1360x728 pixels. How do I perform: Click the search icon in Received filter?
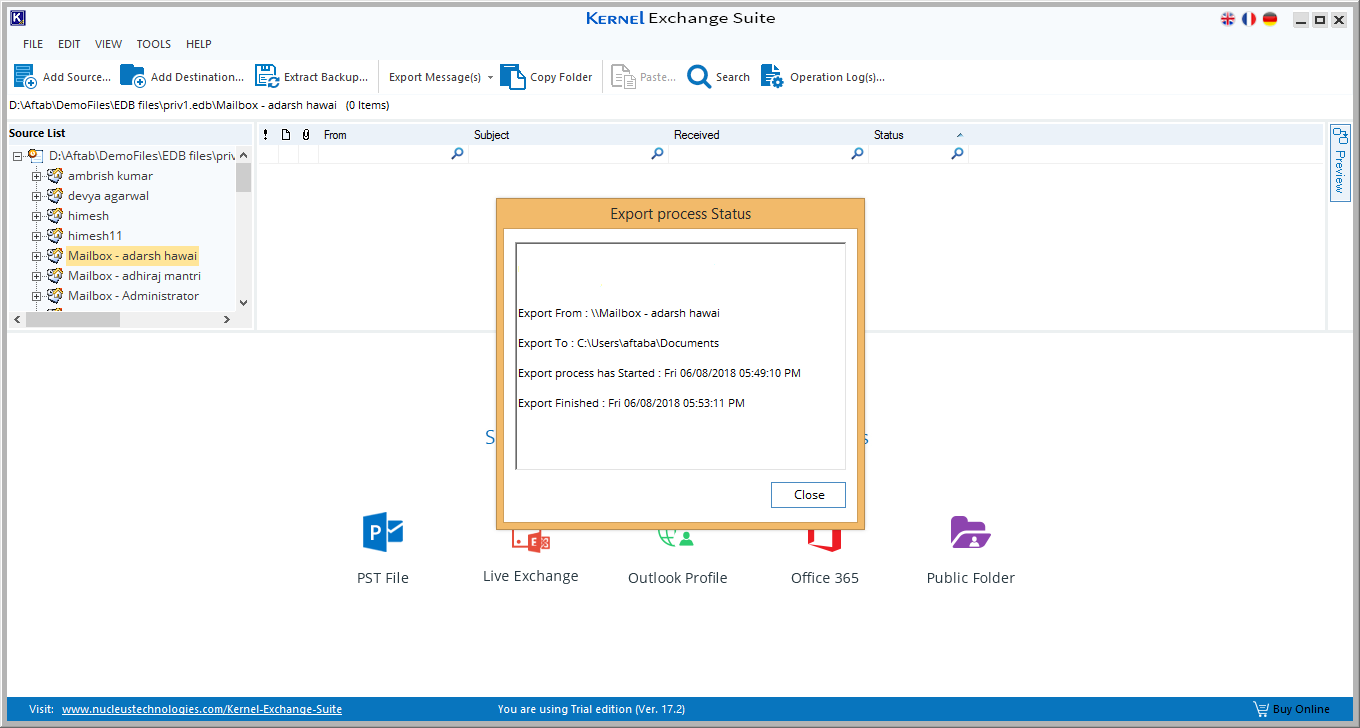[x=857, y=154]
